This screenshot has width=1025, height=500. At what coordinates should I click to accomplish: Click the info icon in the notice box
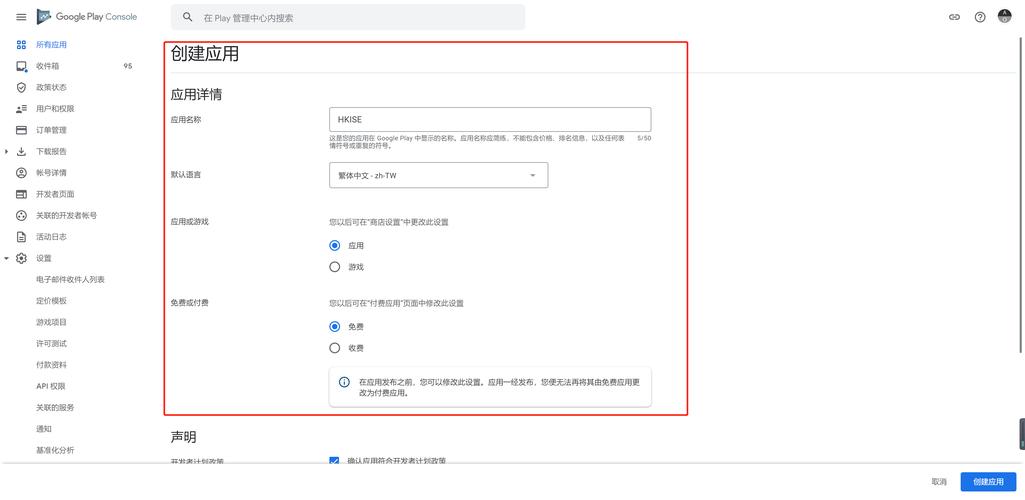point(344,382)
